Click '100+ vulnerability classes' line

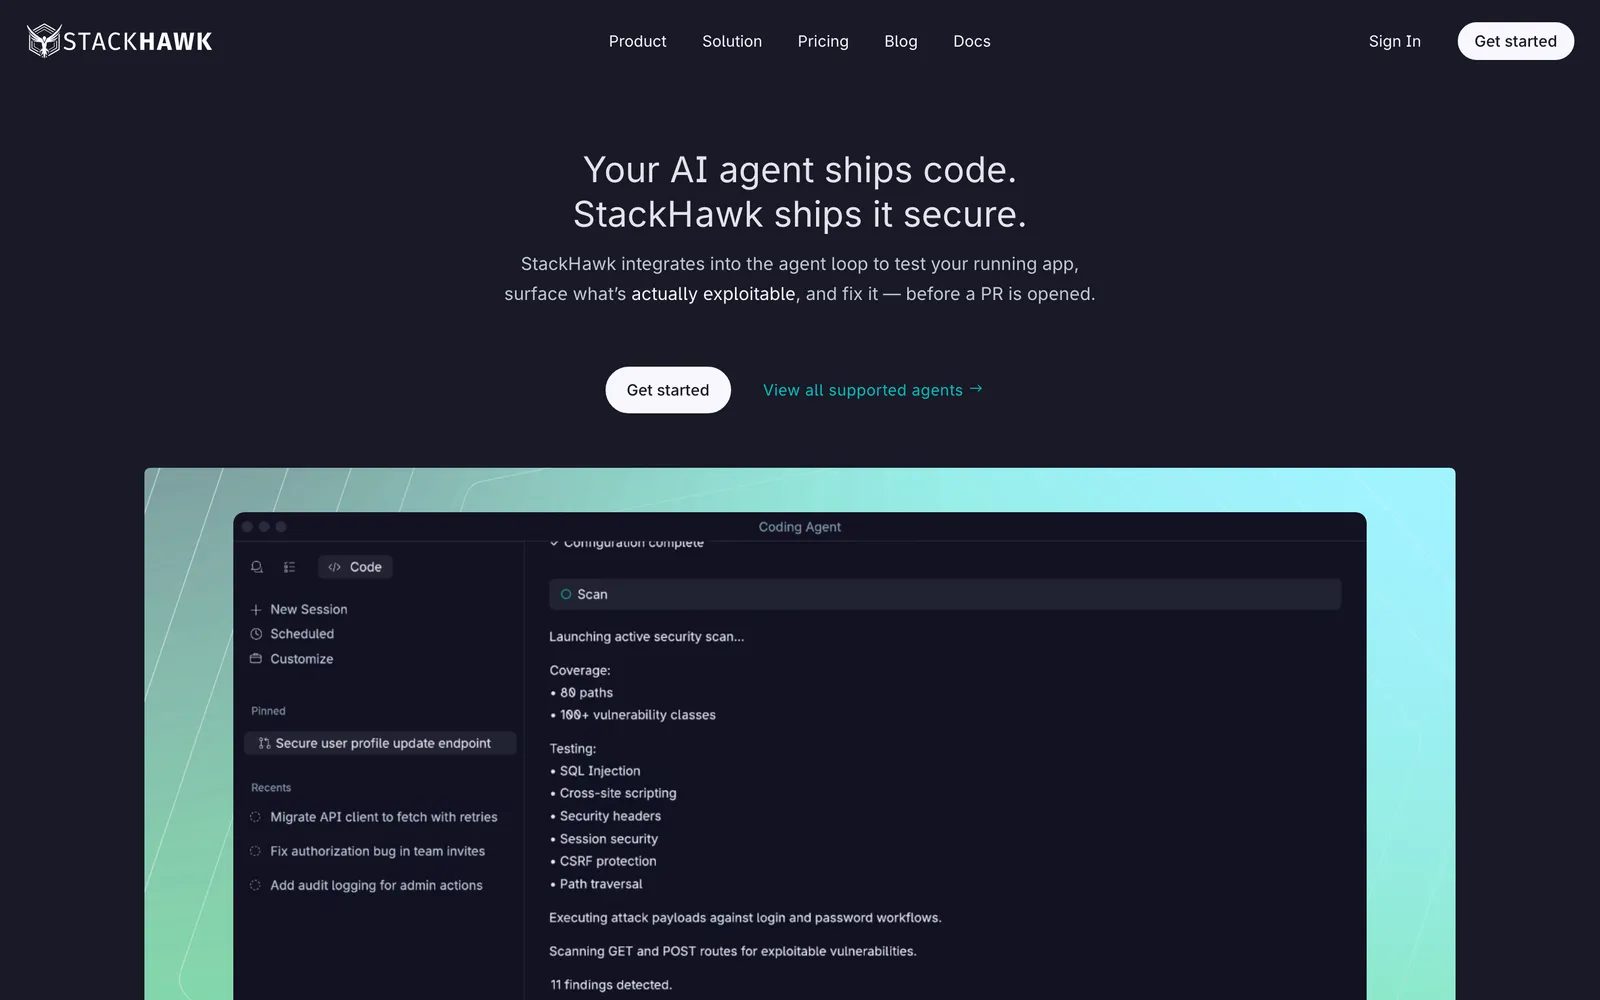(633, 715)
